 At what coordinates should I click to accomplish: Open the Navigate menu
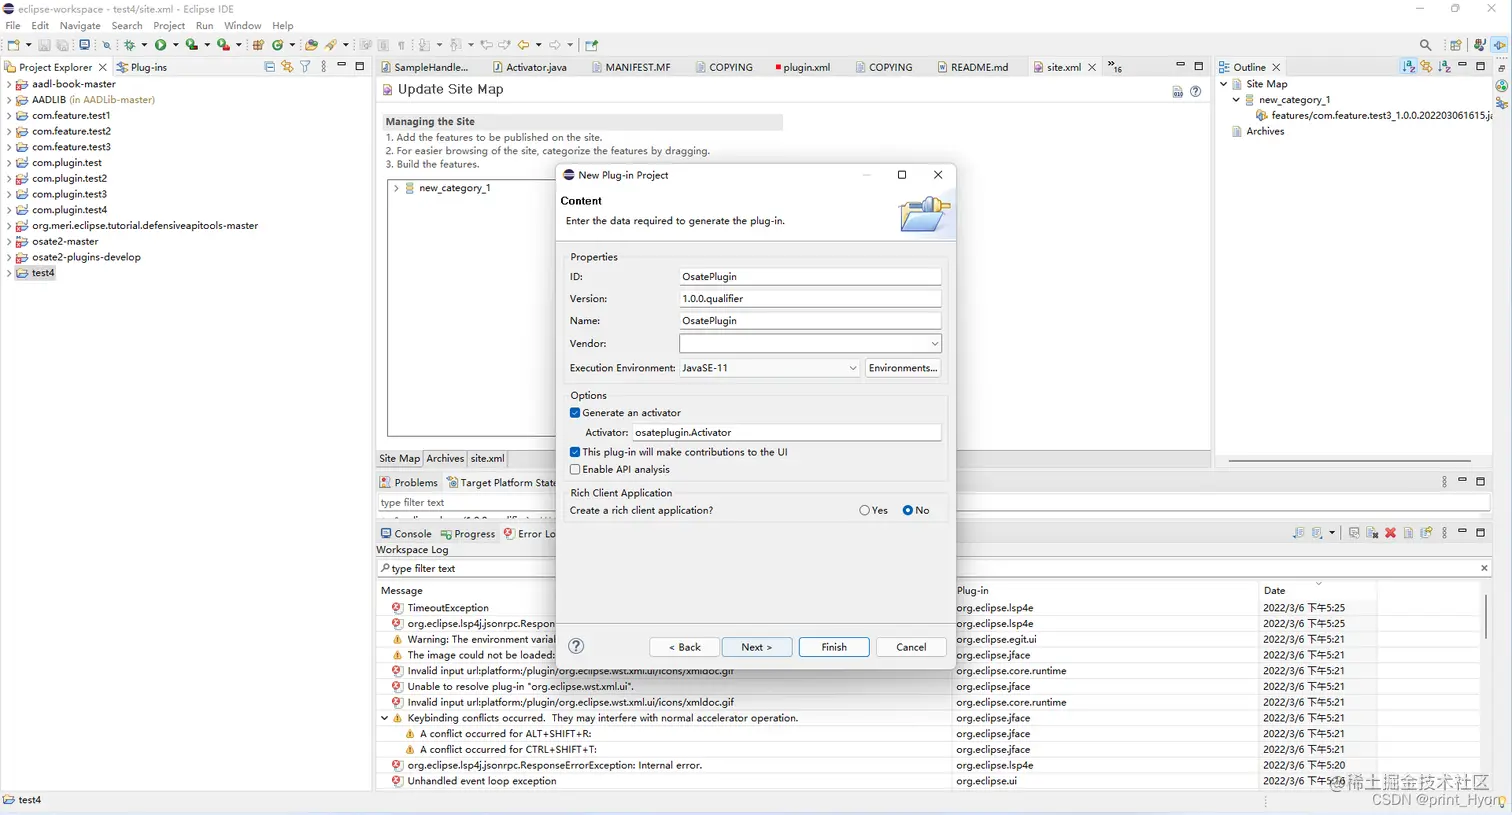(80, 25)
